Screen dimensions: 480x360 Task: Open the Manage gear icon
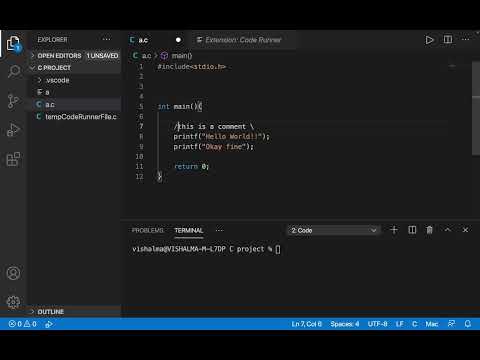13,302
